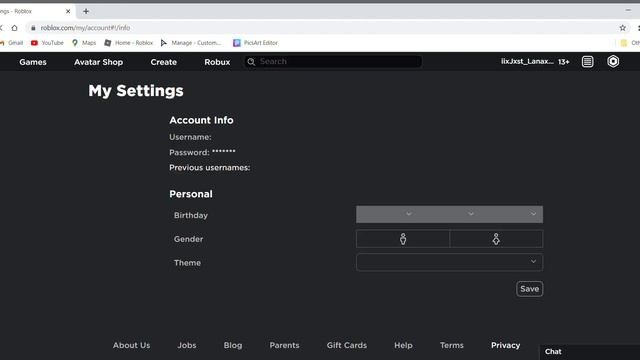Open the Maps bookmark

pyautogui.click(x=84, y=43)
